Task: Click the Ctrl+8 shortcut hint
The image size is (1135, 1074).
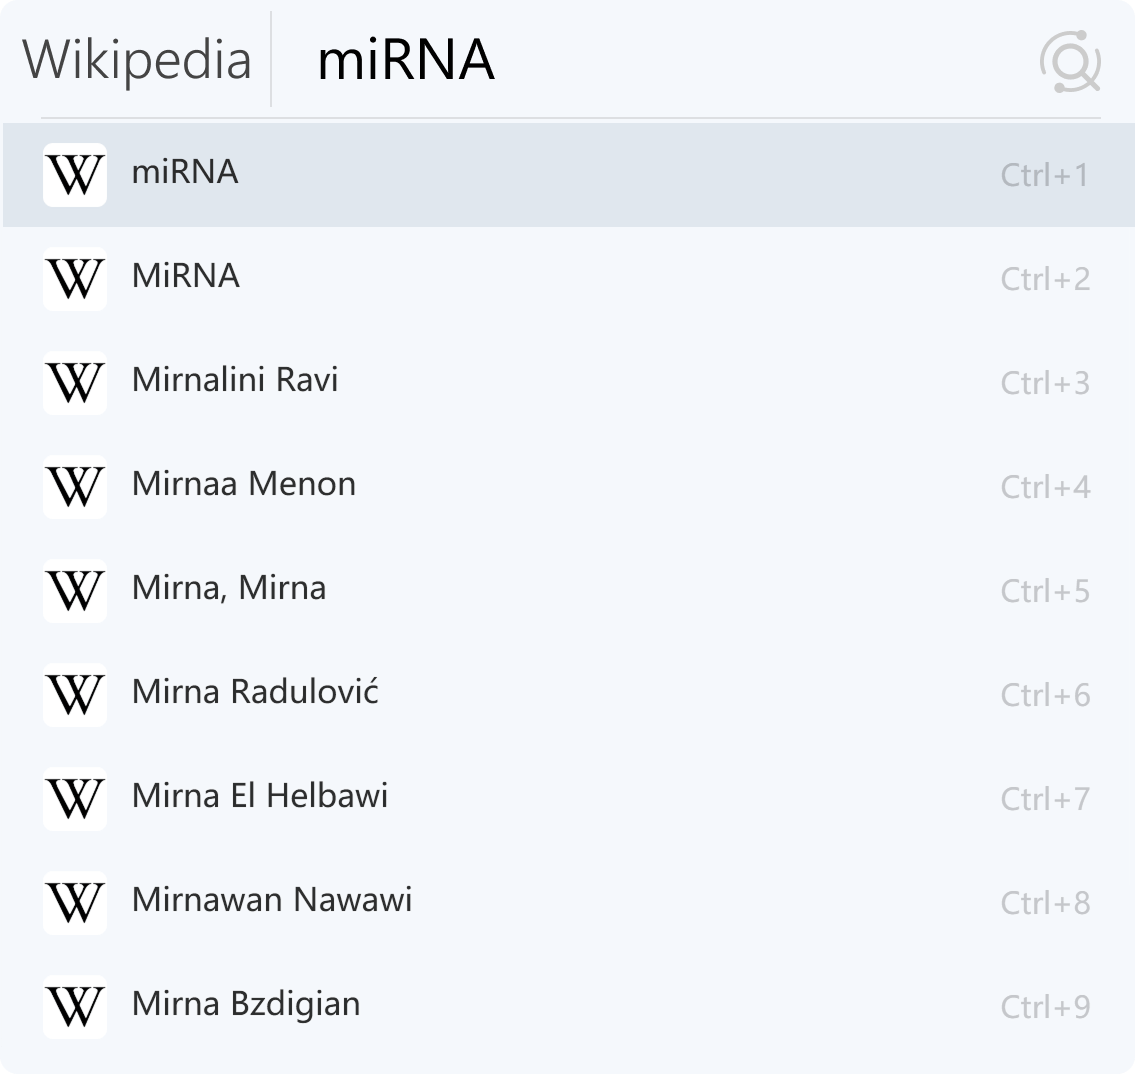Action: [x=1045, y=902]
